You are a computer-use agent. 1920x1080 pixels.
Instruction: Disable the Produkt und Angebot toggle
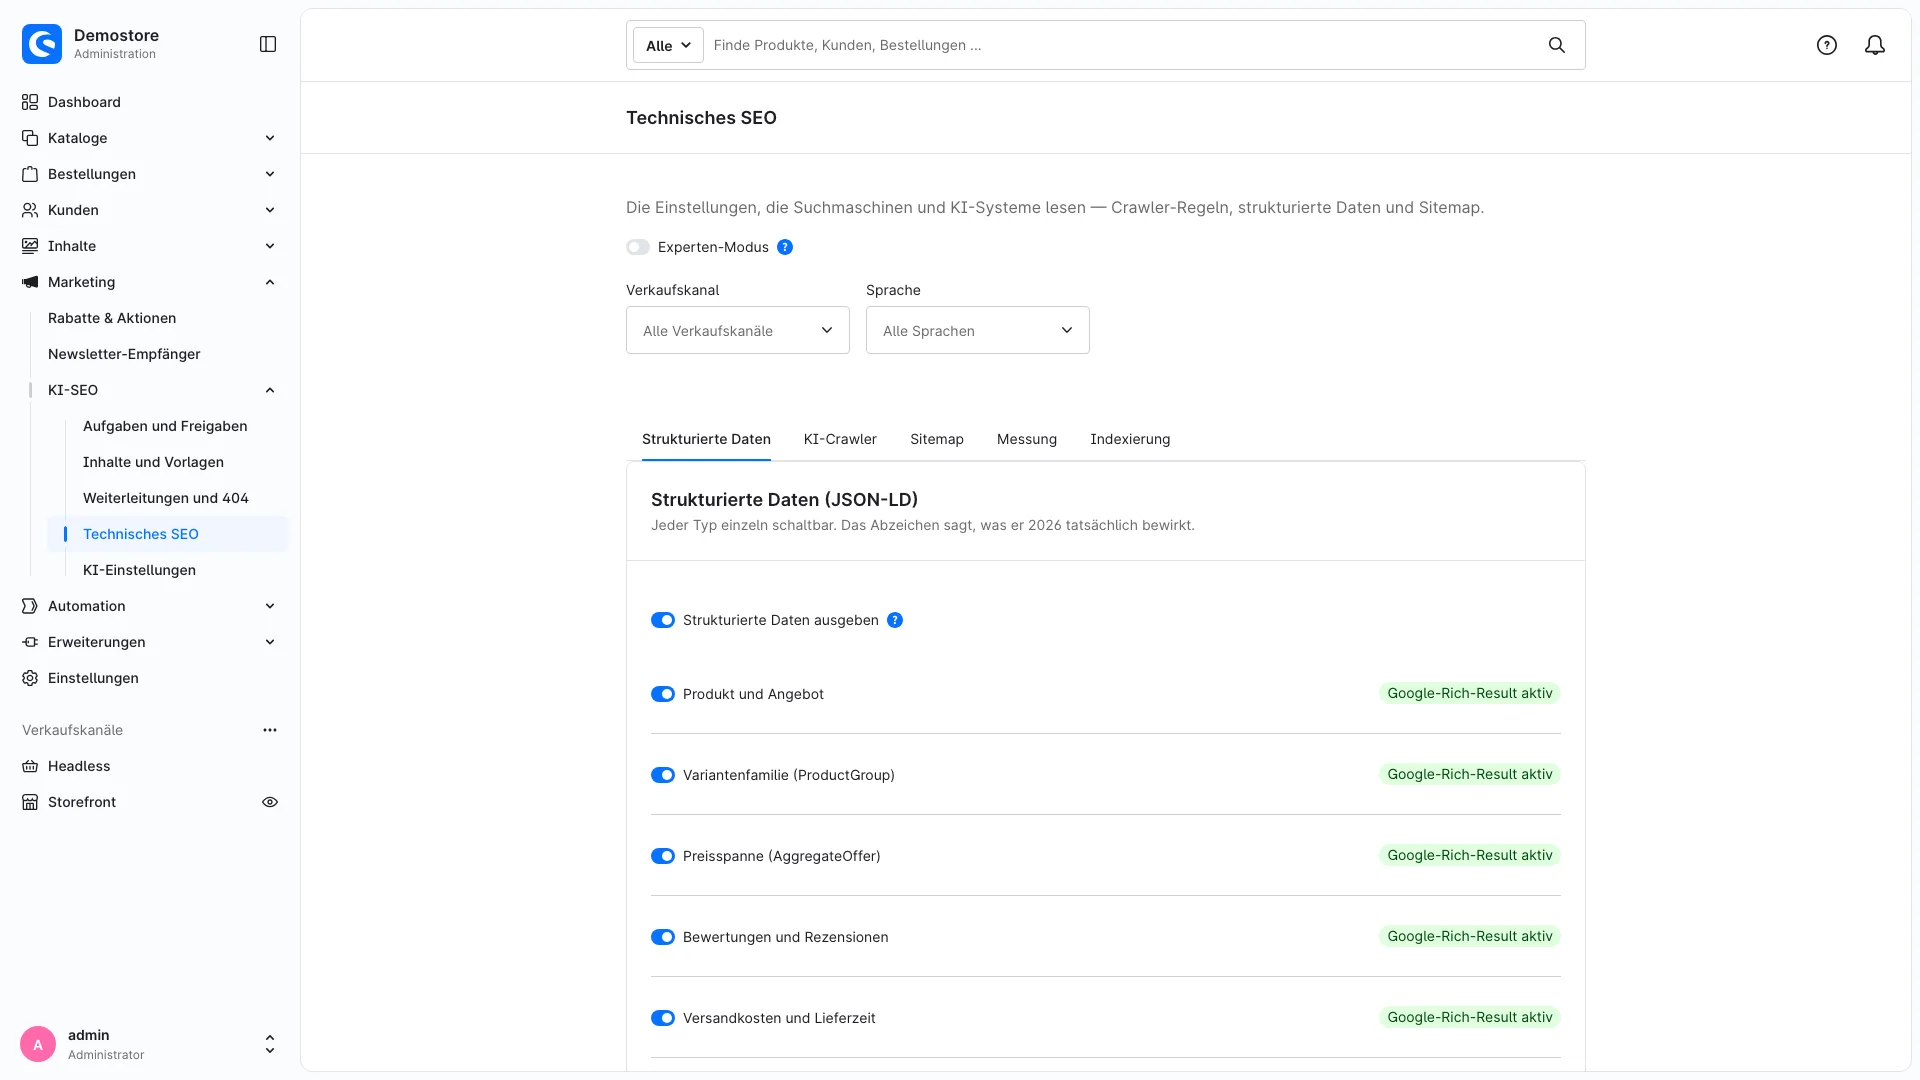point(663,694)
